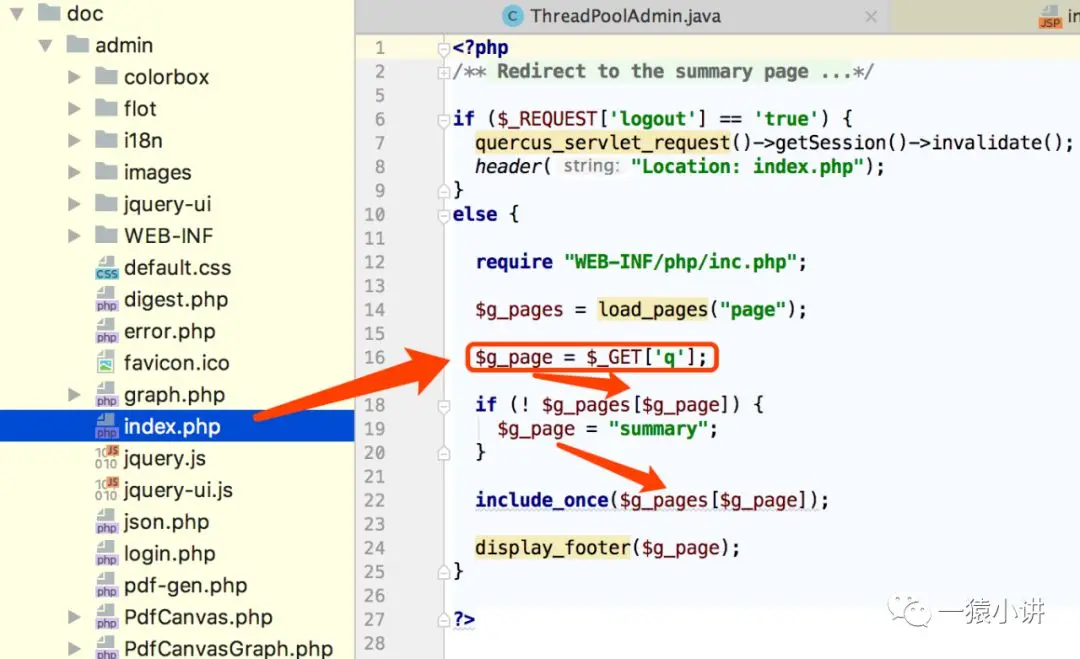Click the image icon of favicon.ico

(x=106, y=363)
